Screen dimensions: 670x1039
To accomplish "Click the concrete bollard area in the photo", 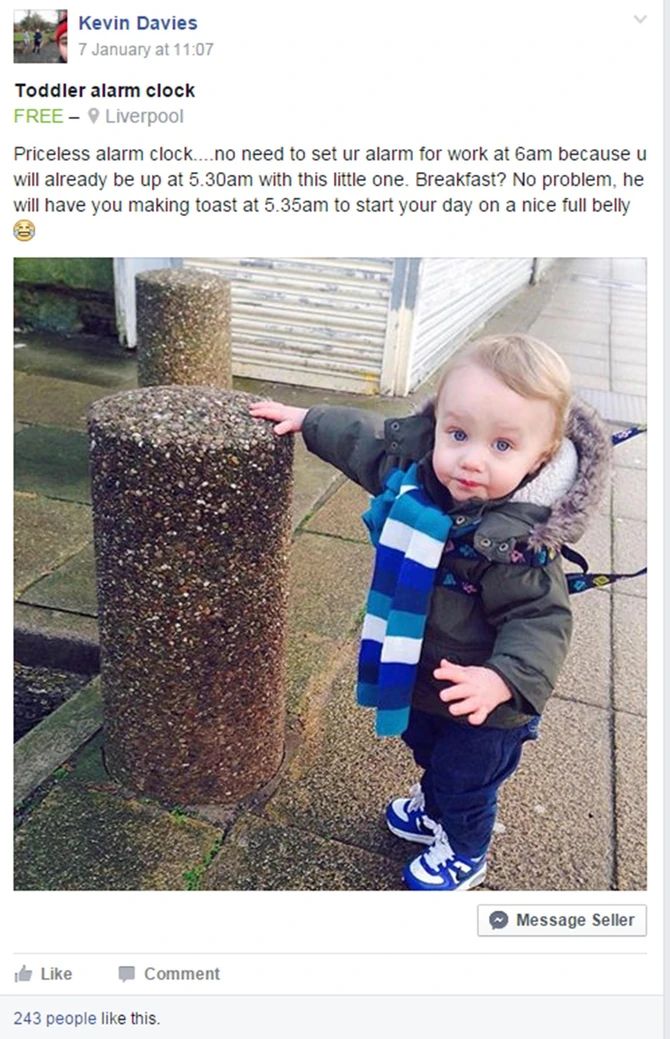I will click(191, 594).
